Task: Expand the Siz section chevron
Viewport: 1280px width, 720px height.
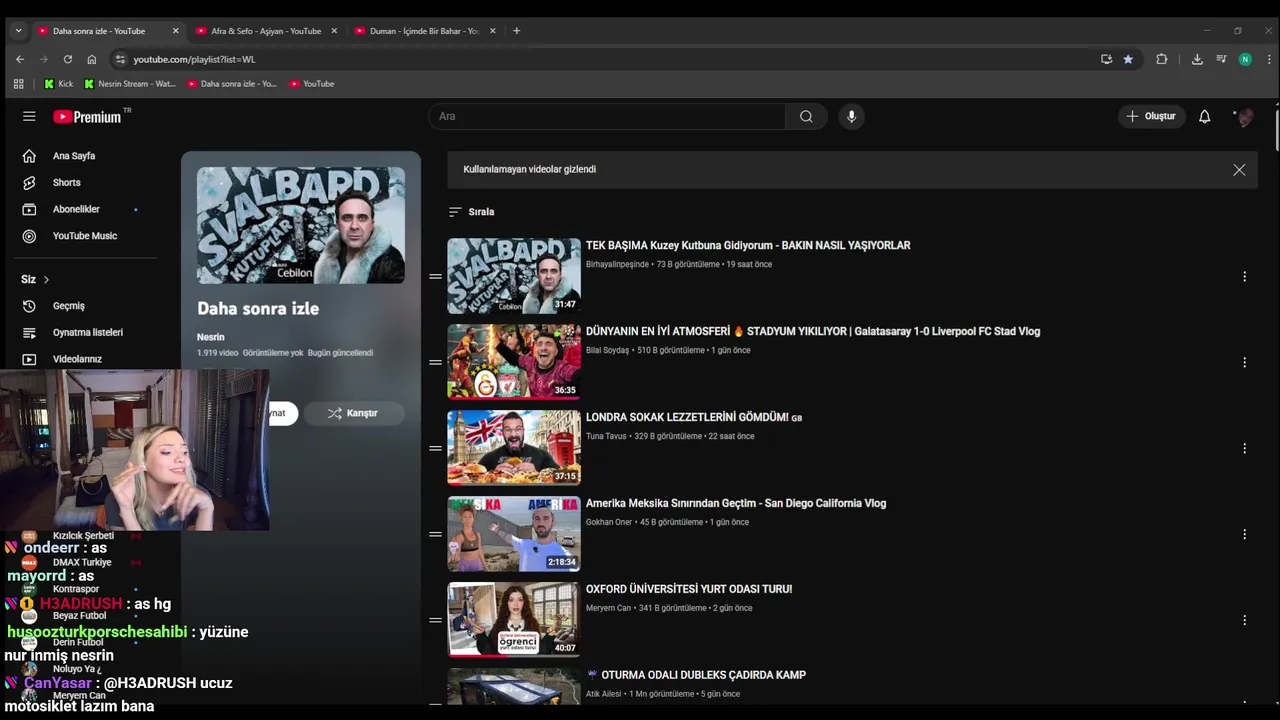Action: (46, 279)
